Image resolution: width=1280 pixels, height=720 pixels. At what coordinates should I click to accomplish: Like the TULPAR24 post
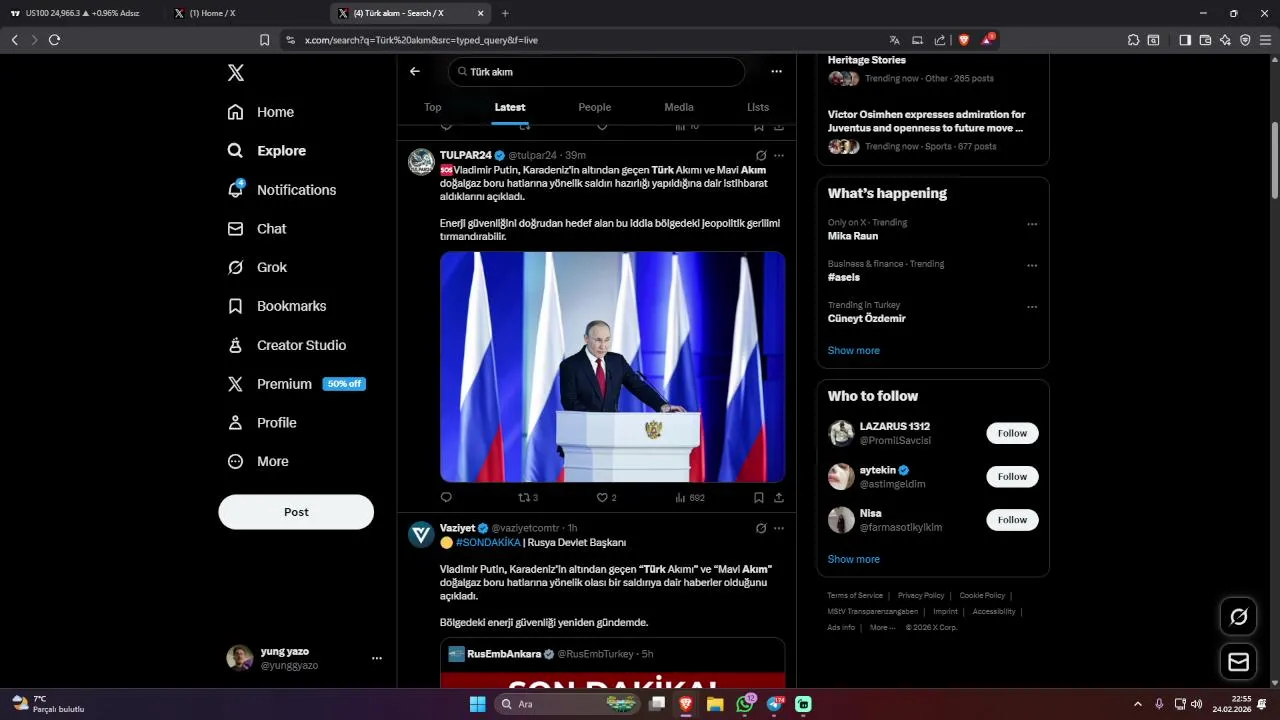click(x=606, y=497)
